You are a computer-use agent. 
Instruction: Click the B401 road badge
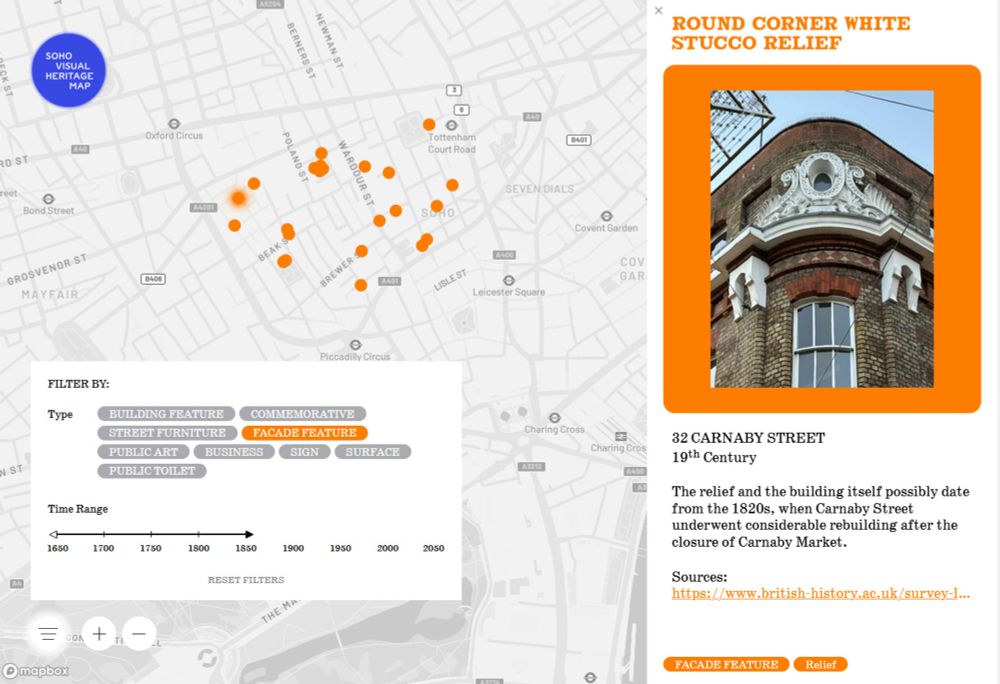pyautogui.click(x=578, y=140)
